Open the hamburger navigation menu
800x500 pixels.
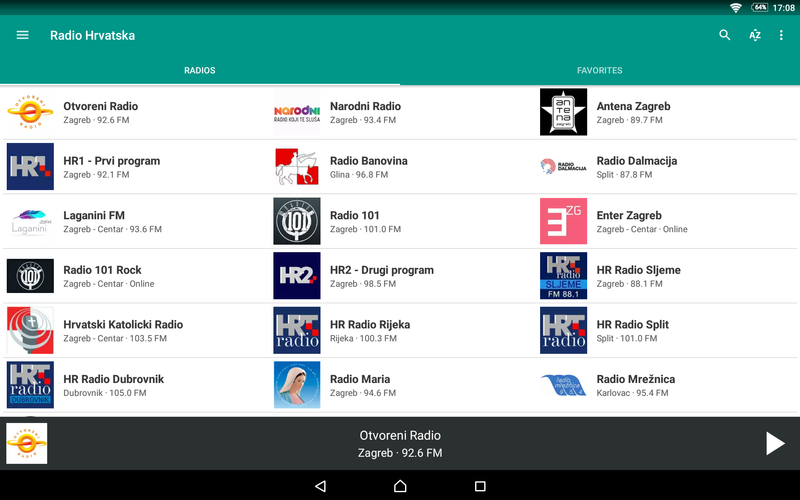[x=22, y=35]
